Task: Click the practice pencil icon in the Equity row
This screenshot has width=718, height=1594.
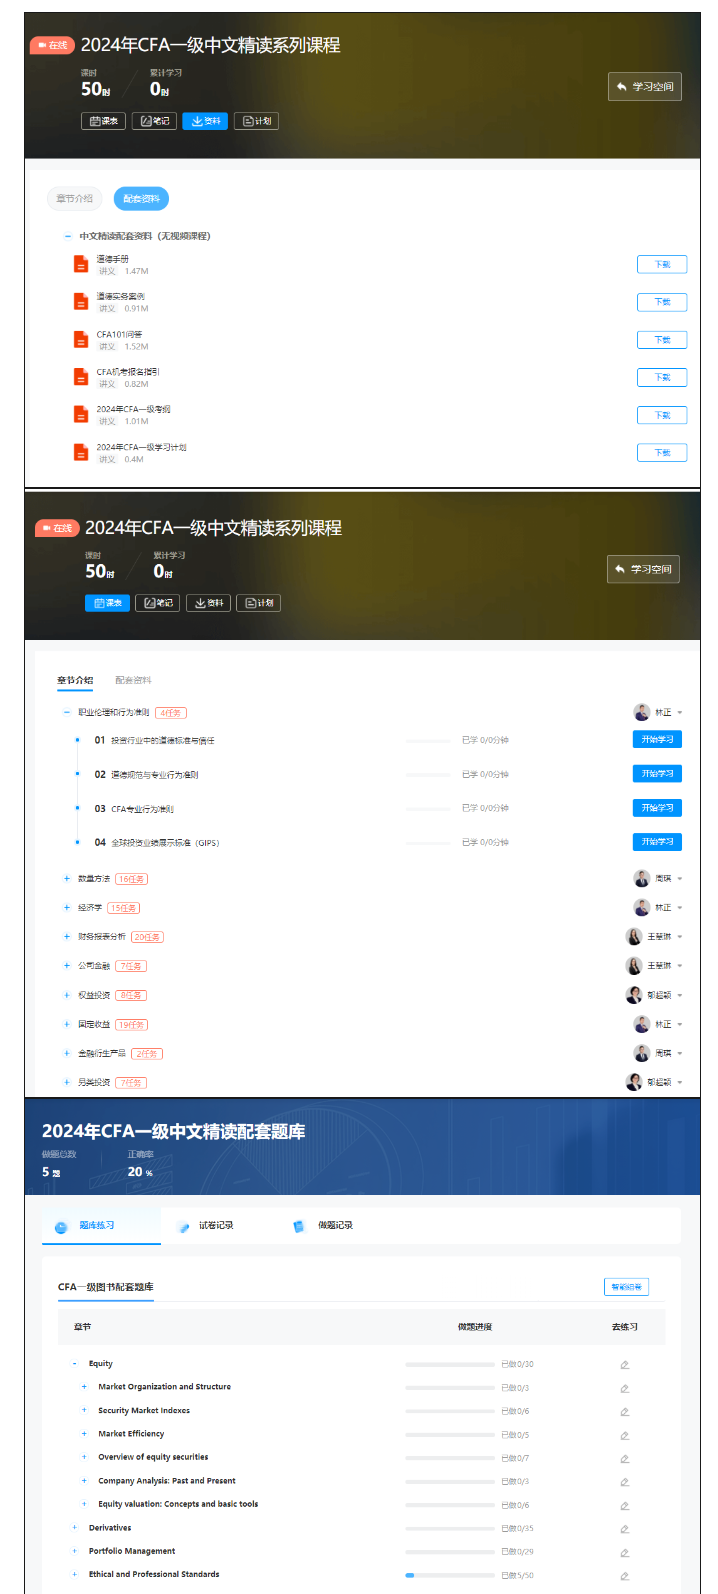Action: tap(624, 1365)
